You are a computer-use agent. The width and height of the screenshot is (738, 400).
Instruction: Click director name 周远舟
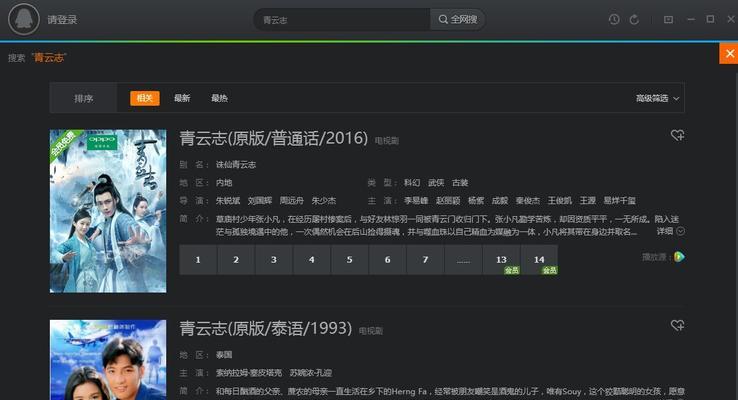pyautogui.click(x=292, y=200)
